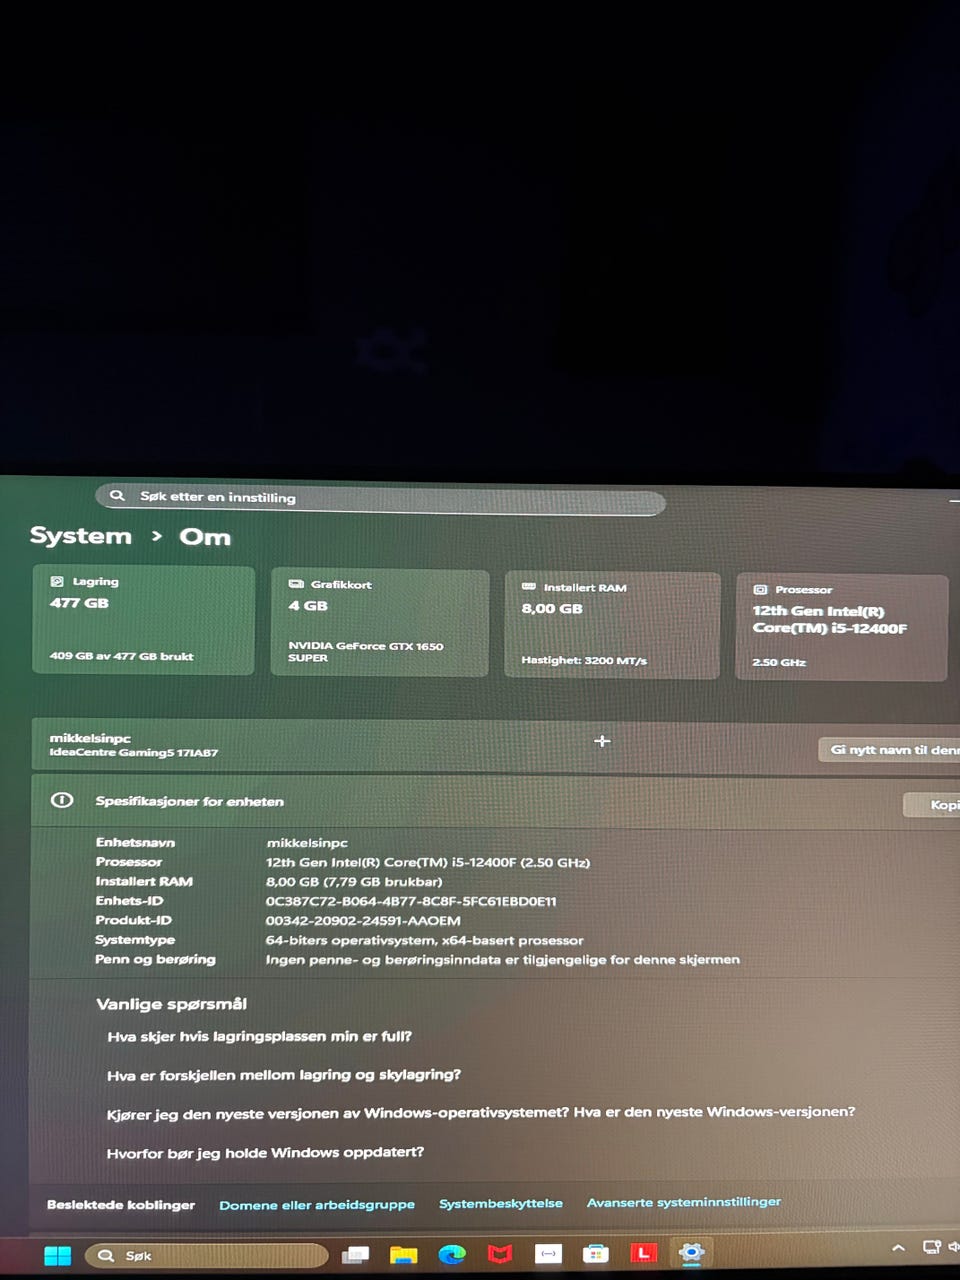Click the 2.50 GHz text in Prosessor card
Viewport: 960px width, 1280px height.
pos(779,662)
